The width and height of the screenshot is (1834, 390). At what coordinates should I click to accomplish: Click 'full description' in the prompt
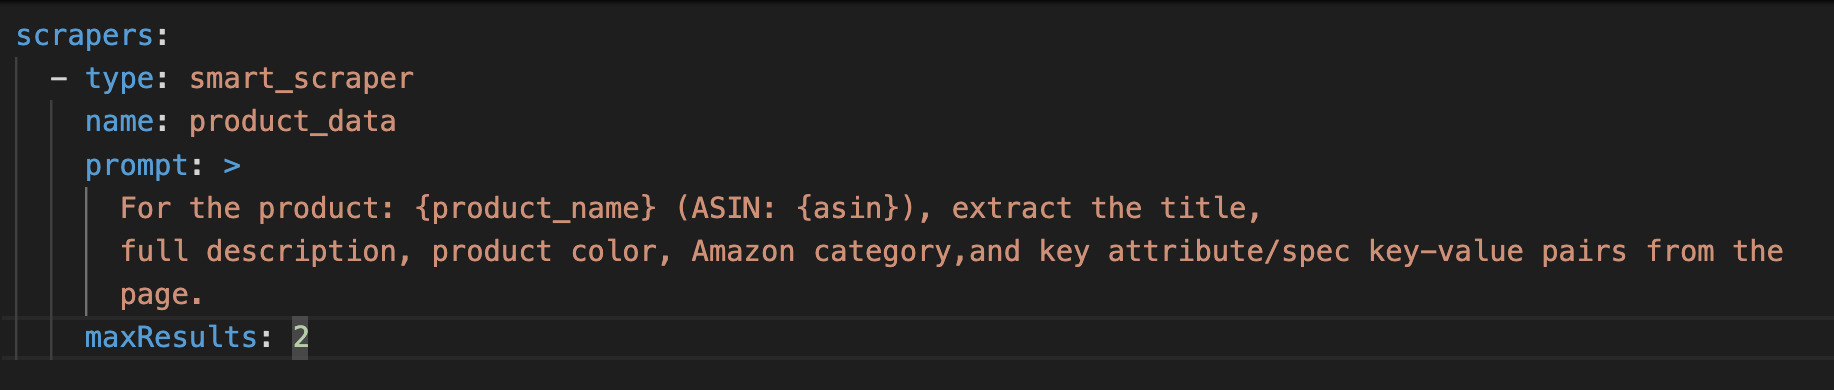point(258,251)
